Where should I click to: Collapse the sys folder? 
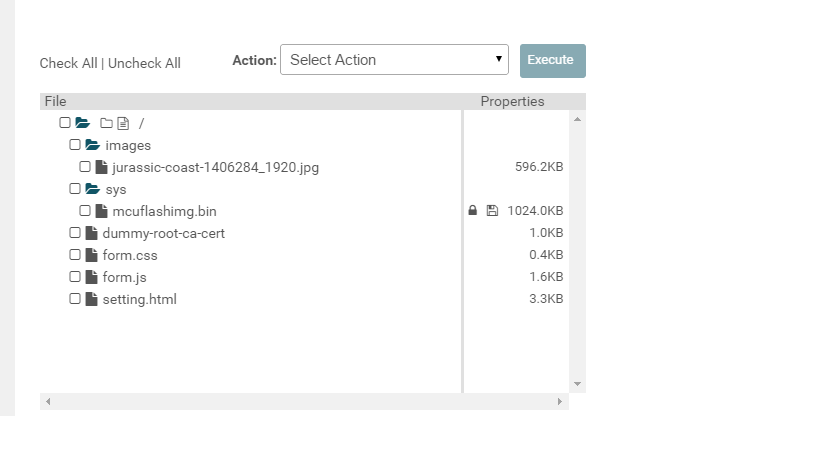(x=93, y=189)
